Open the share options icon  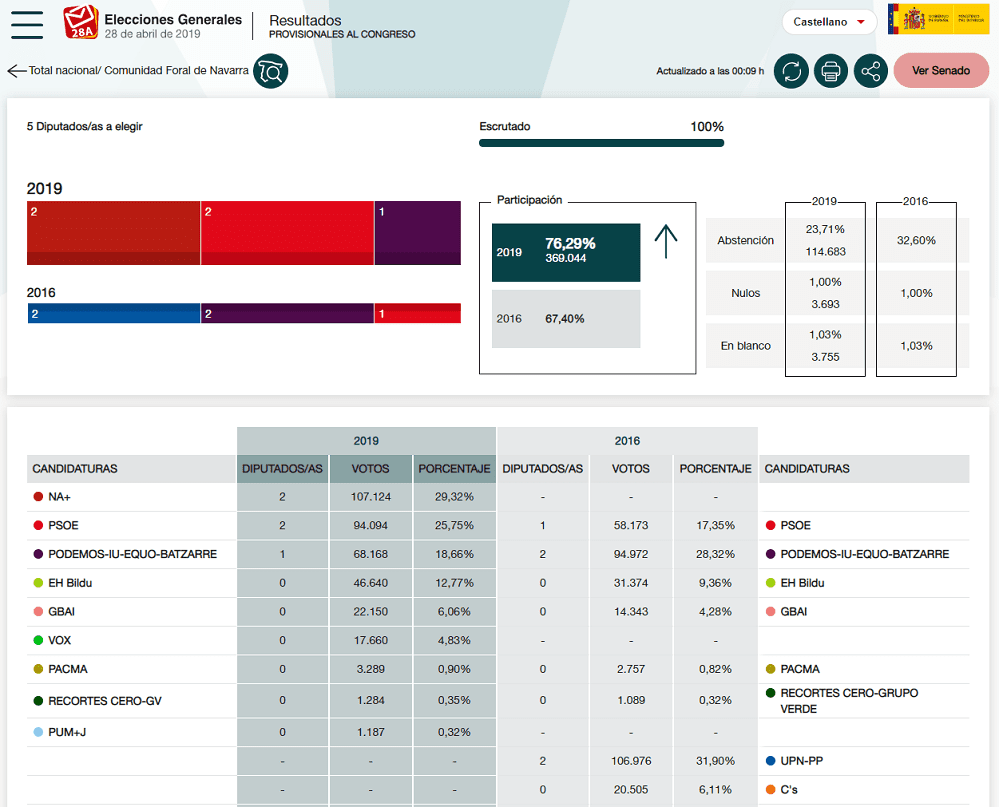click(x=871, y=71)
